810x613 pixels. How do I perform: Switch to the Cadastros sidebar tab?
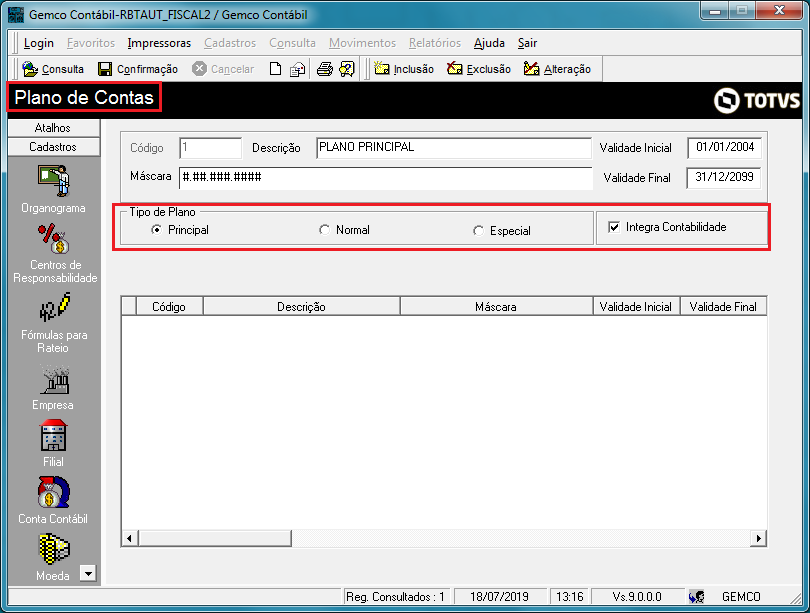54,147
